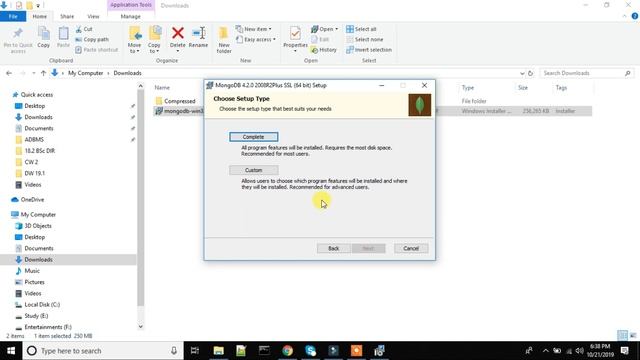Image resolution: width=640 pixels, height=360 pixels.
Task: Sort the file list by Type column header
Action: [468, 87]
